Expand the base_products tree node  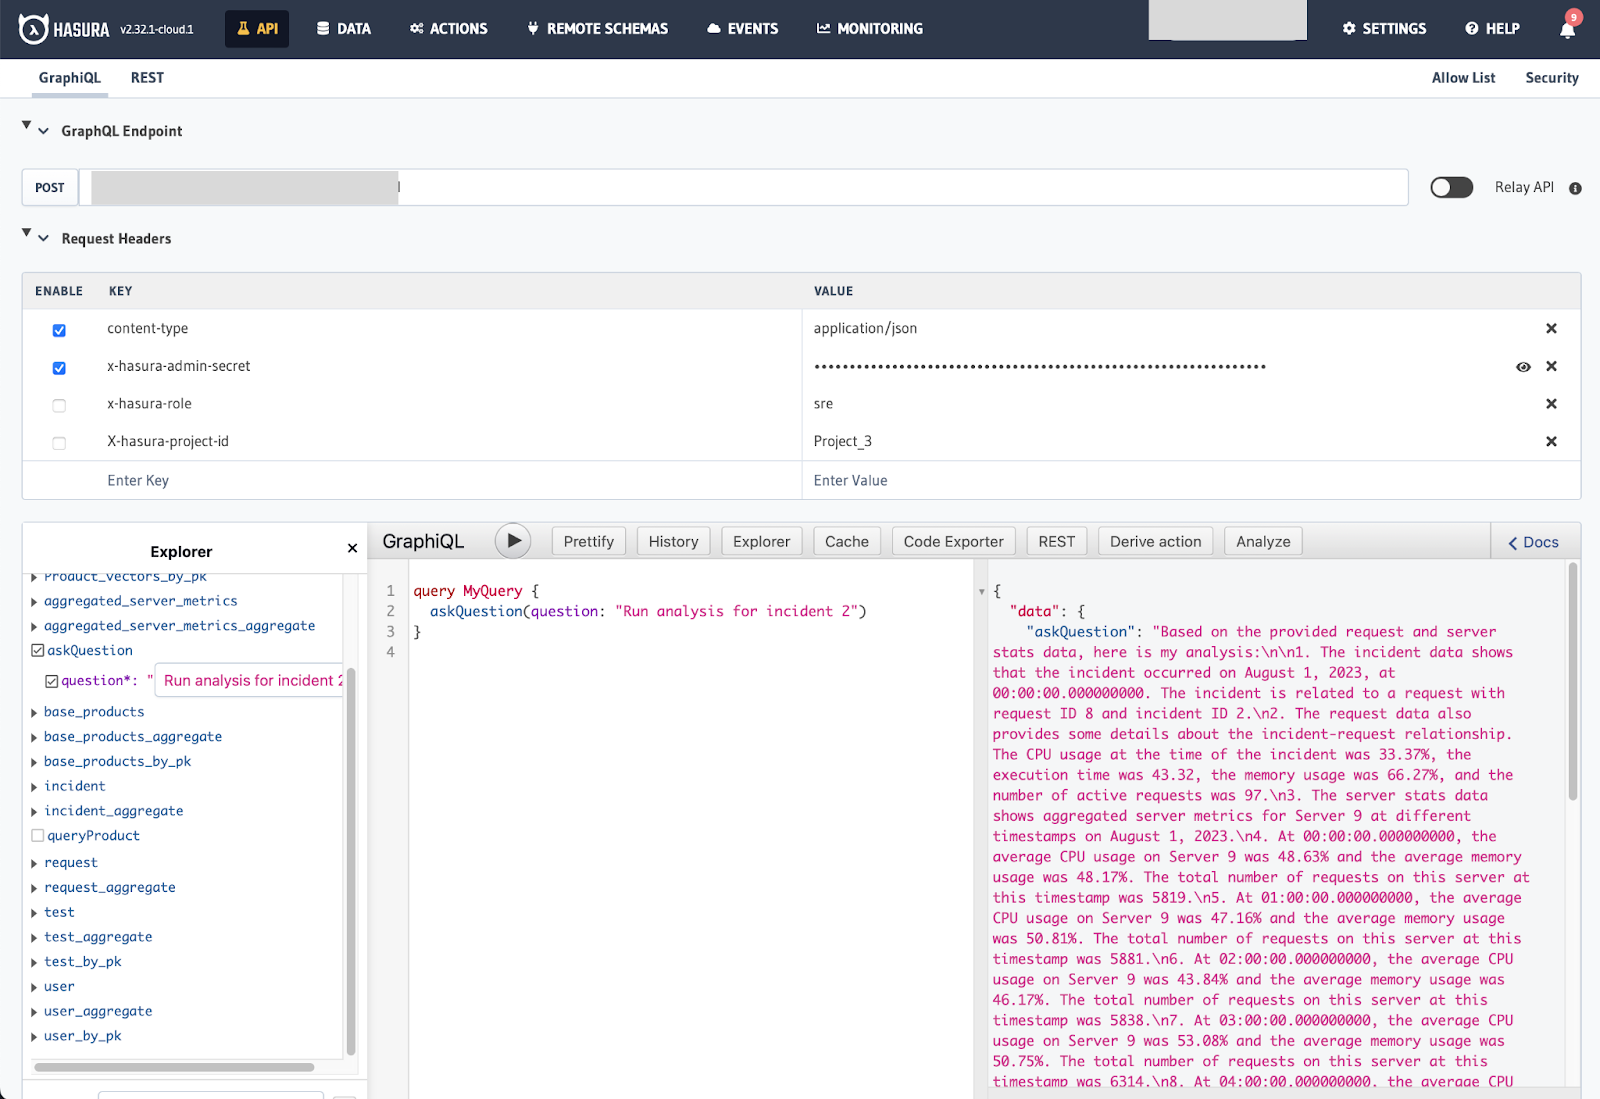pos(34,713)
